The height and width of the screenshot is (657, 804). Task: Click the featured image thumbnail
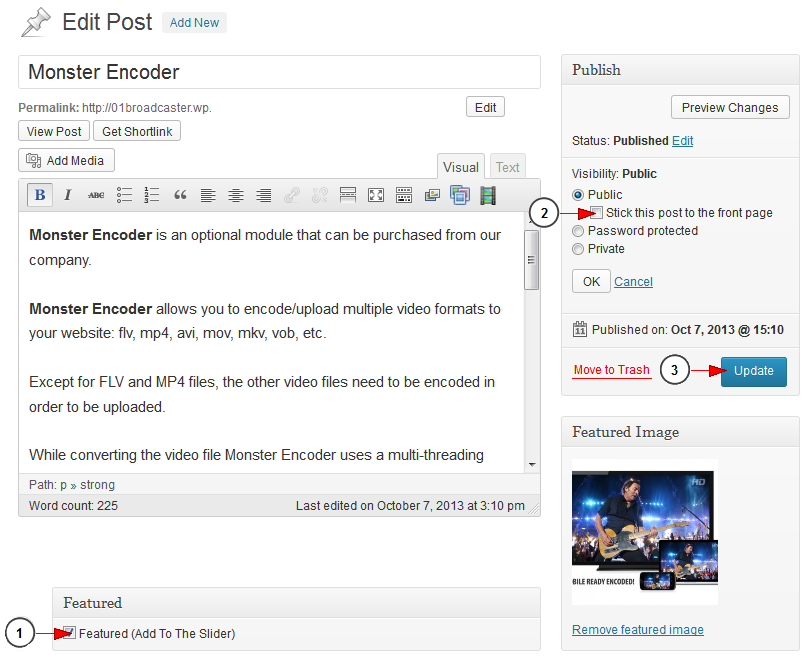(x=645, y=532)
